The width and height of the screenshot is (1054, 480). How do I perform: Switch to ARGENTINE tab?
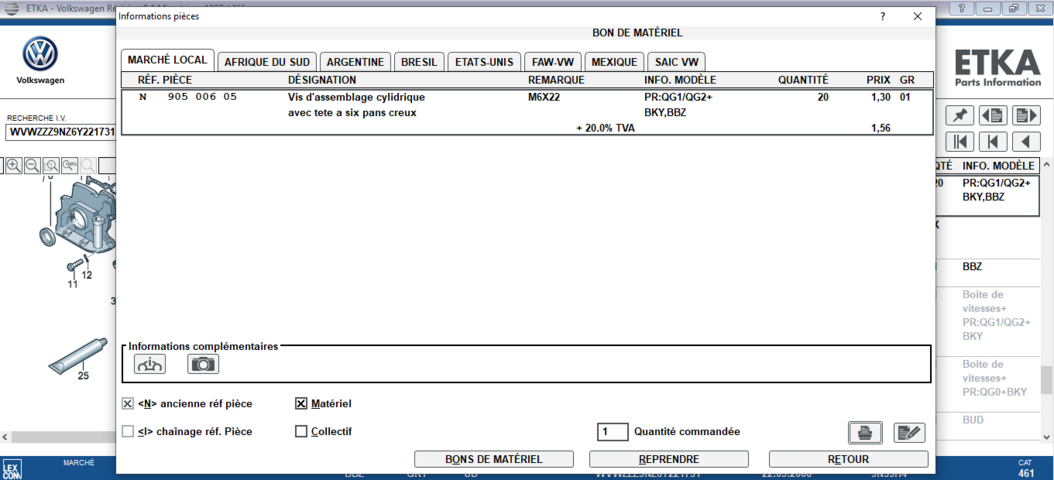tap(356, 62)
